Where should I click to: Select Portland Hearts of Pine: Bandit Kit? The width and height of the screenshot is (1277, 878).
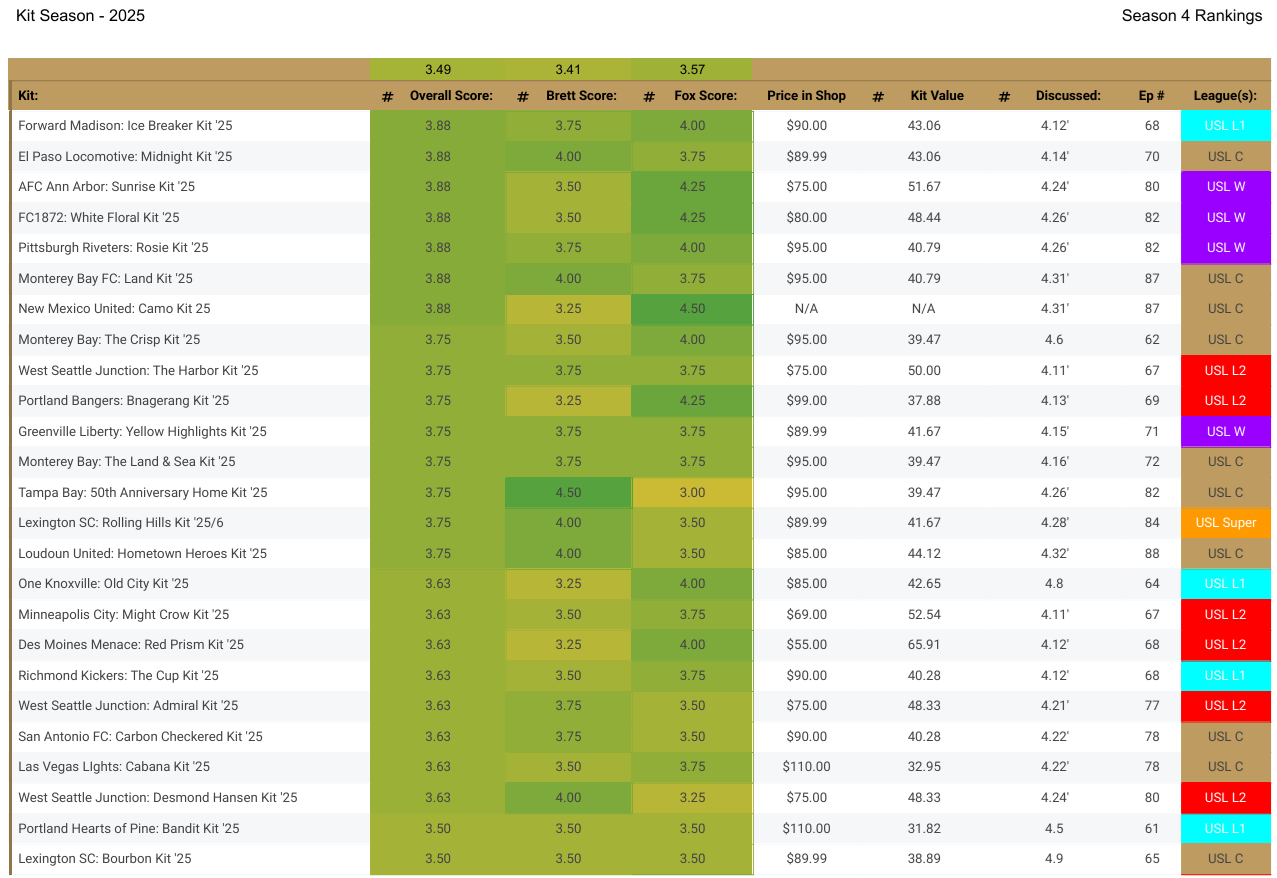(129, 829)
